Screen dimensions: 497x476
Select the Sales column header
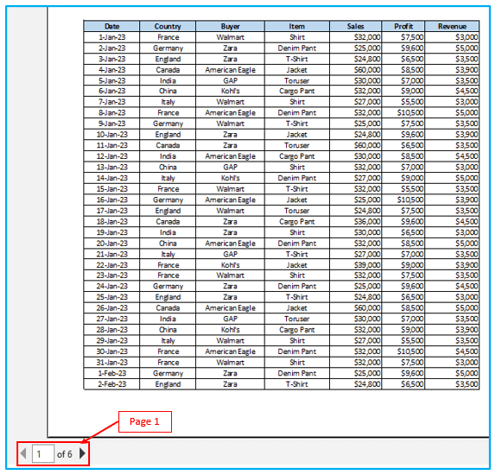coord(355,26)
